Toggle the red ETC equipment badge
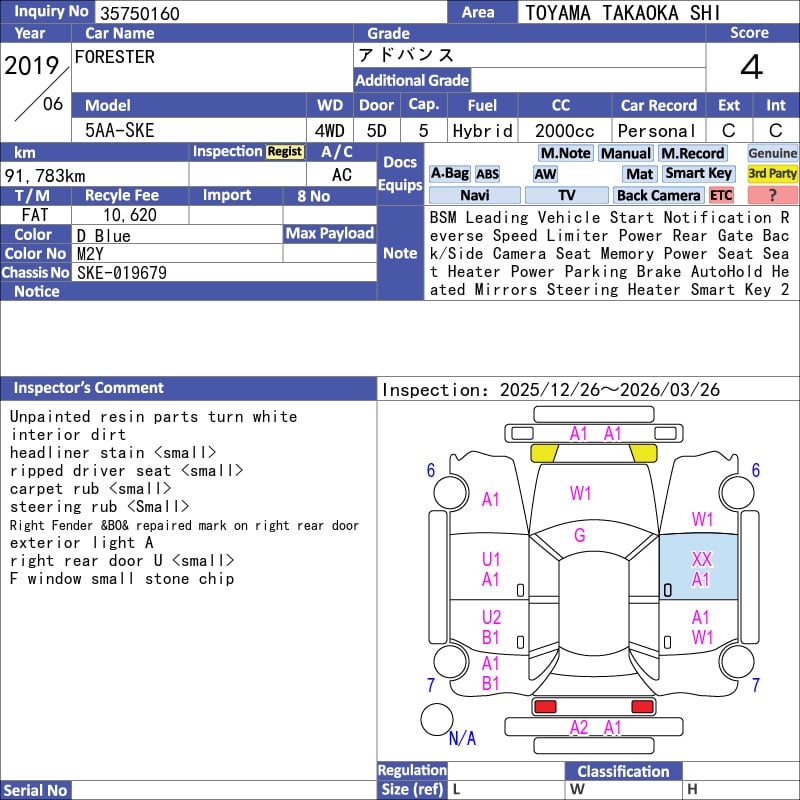The width and height of the screenshot is (800, 800). click(x=721, y=196)
